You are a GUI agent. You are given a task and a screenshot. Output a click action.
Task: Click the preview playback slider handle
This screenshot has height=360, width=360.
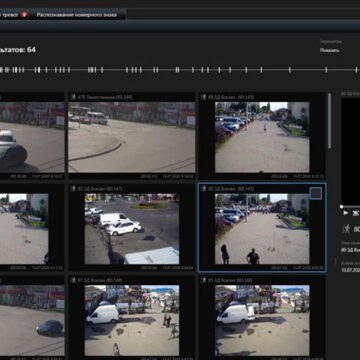341,207
